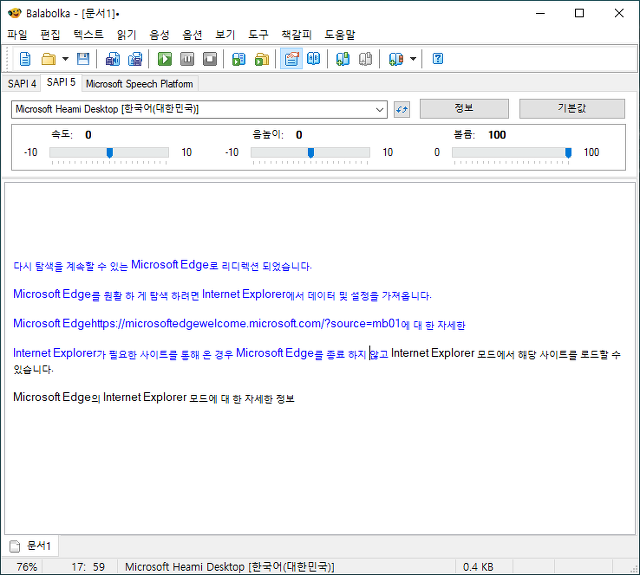Click the voice refresh arrows icon
640x575 pixels.
coord(402,109)
